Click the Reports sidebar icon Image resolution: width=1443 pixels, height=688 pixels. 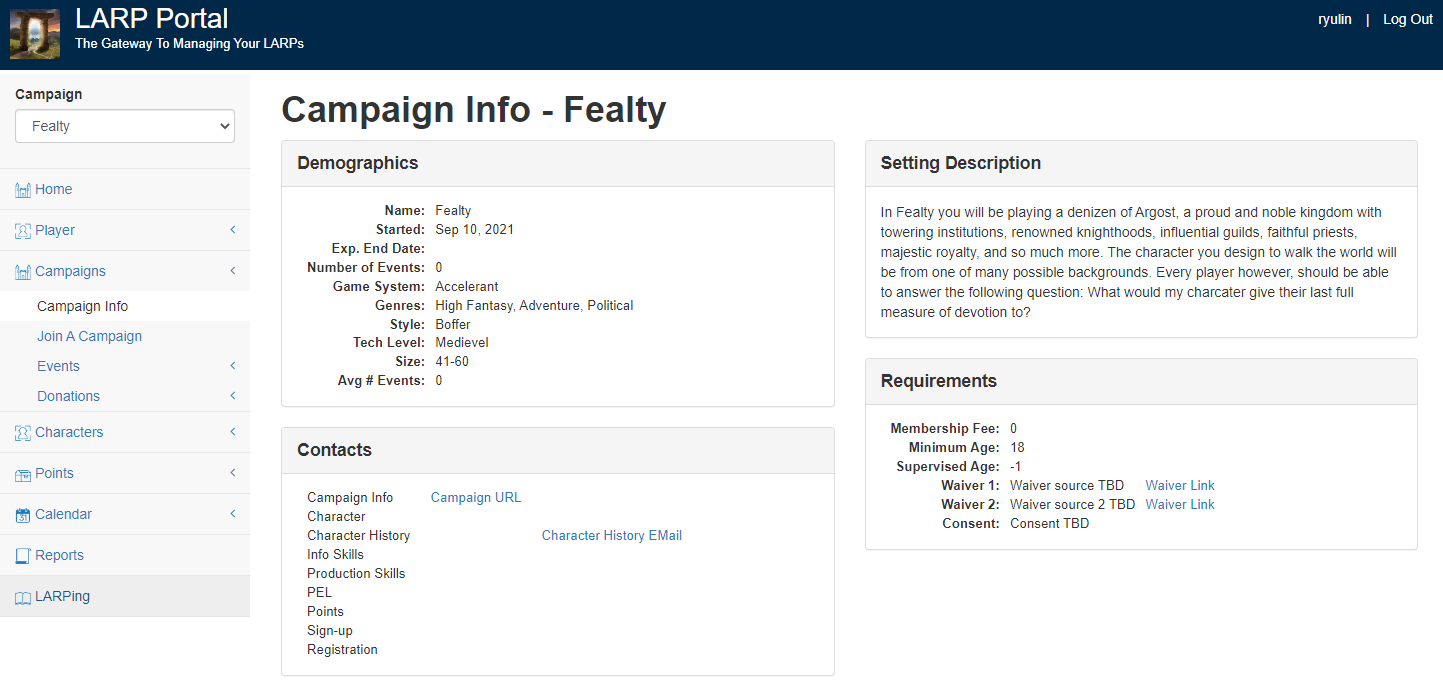pyautogui.click(x=23, y=556)
